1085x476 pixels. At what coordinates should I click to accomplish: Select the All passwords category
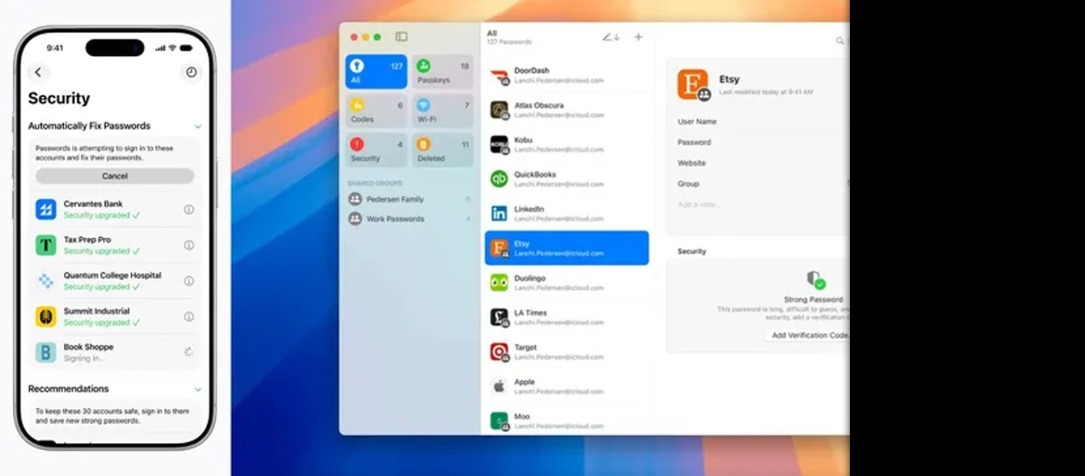pos(376,72)
